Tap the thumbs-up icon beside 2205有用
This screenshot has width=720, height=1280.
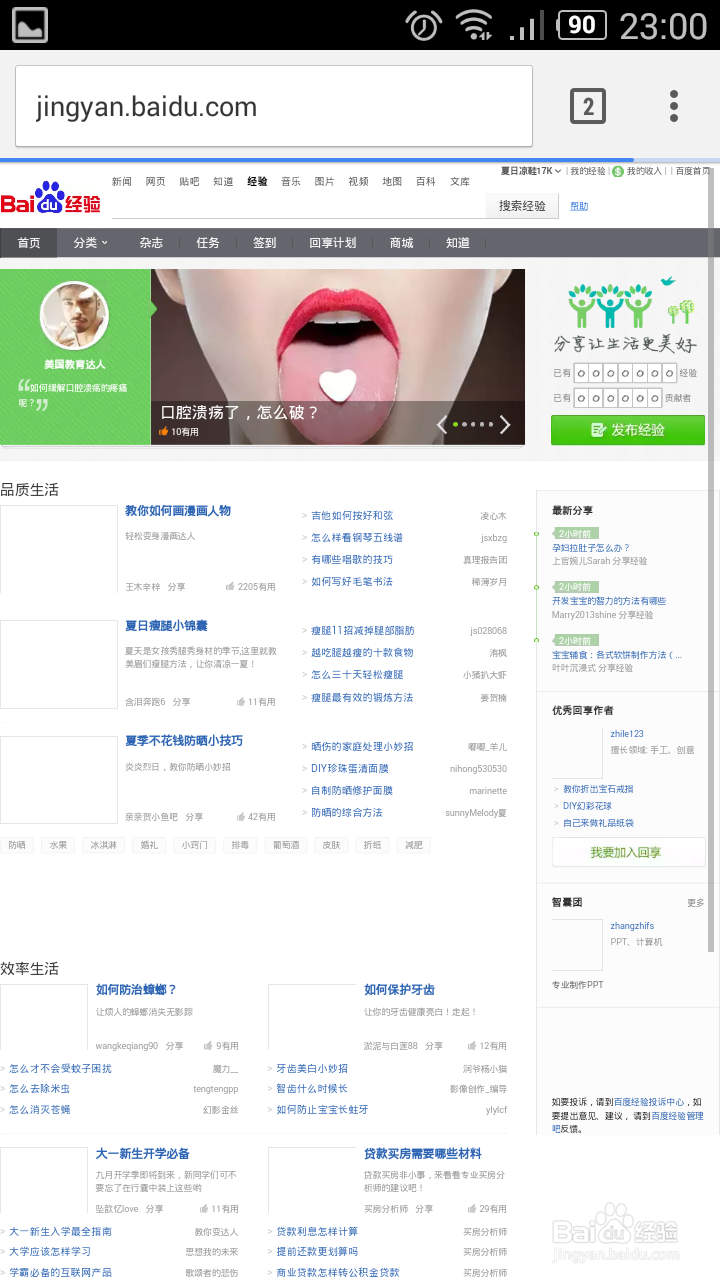[230, 587]
